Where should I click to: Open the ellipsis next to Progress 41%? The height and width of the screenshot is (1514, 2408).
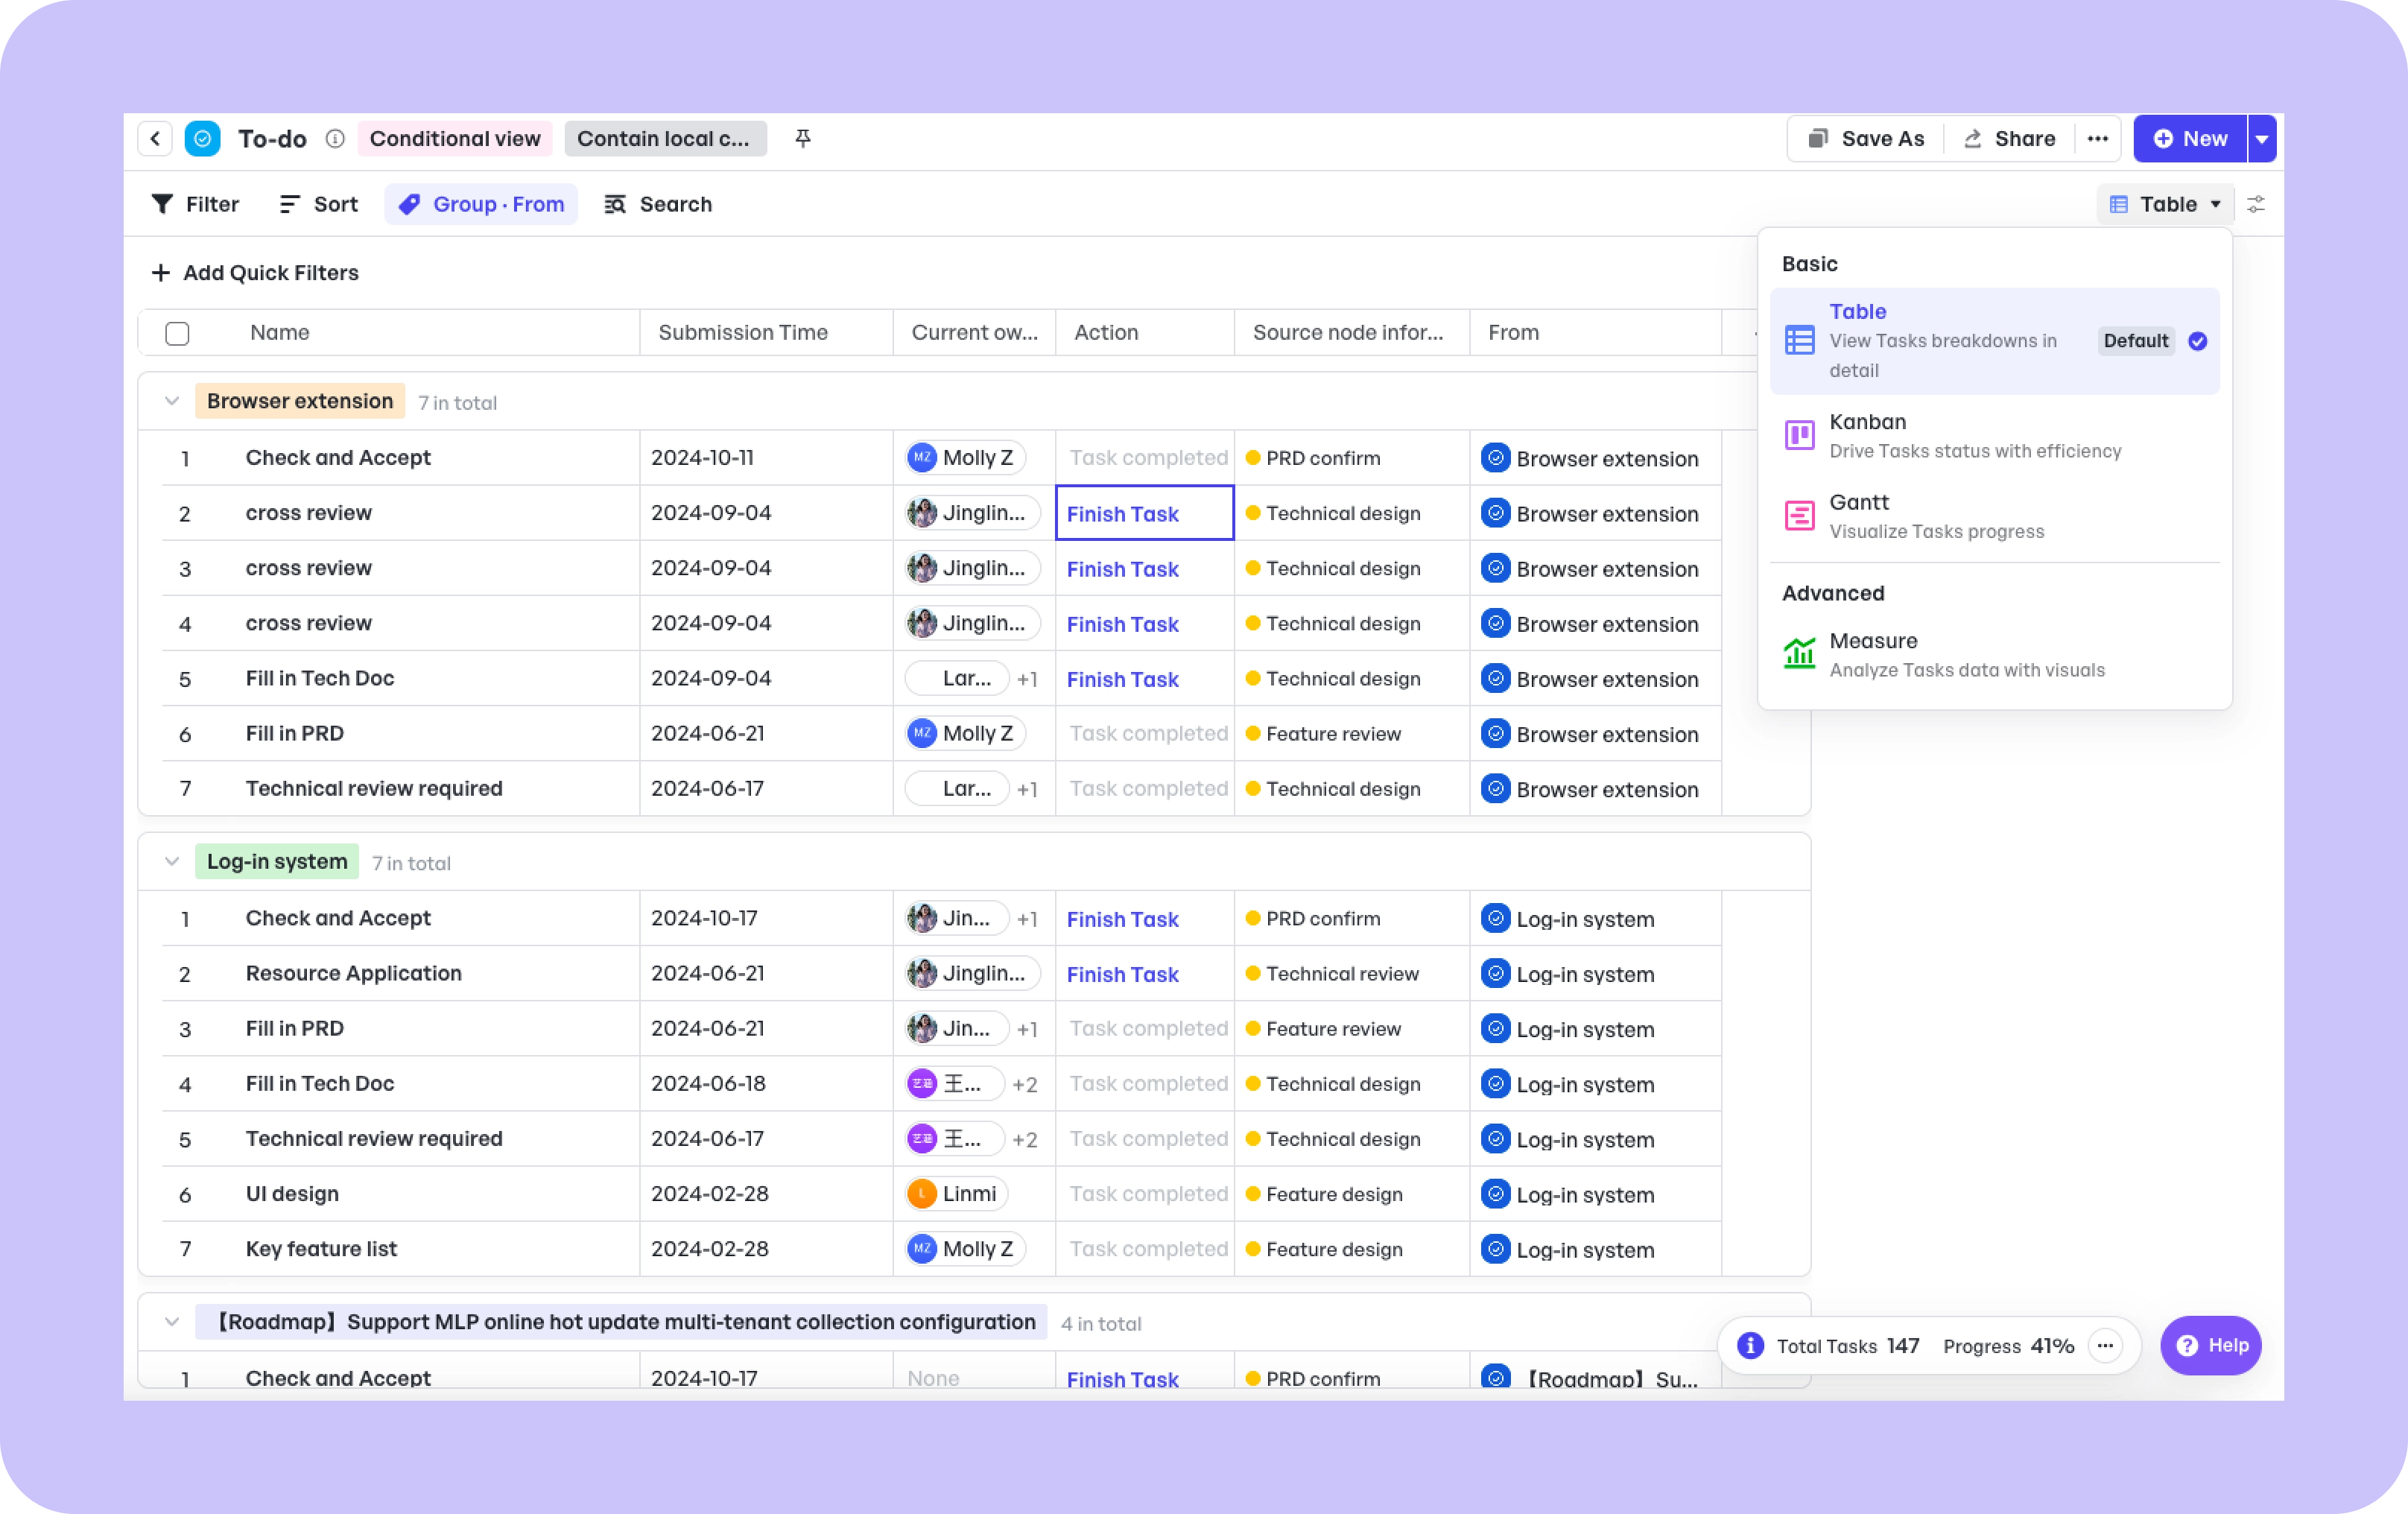point(2105,1345)
